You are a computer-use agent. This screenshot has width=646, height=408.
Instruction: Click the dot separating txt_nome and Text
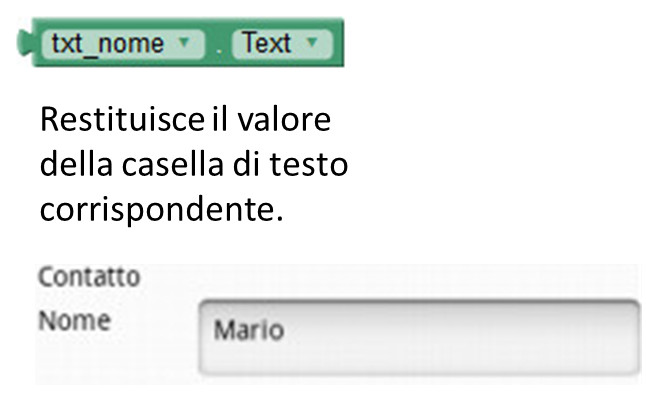pos(220,50)
